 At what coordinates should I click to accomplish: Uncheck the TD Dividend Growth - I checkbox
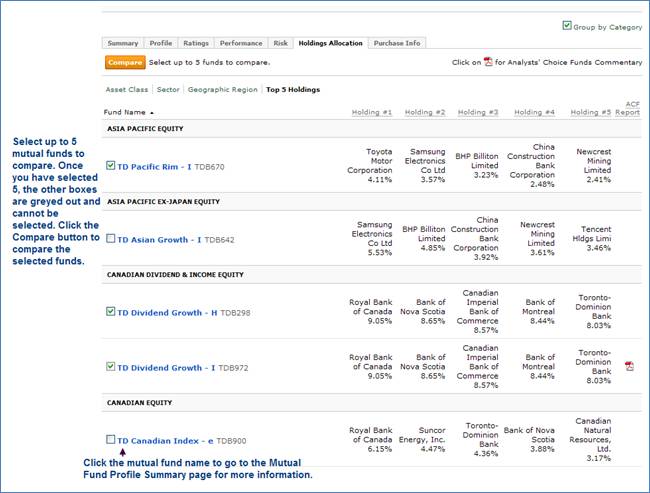tap(110, 367)
